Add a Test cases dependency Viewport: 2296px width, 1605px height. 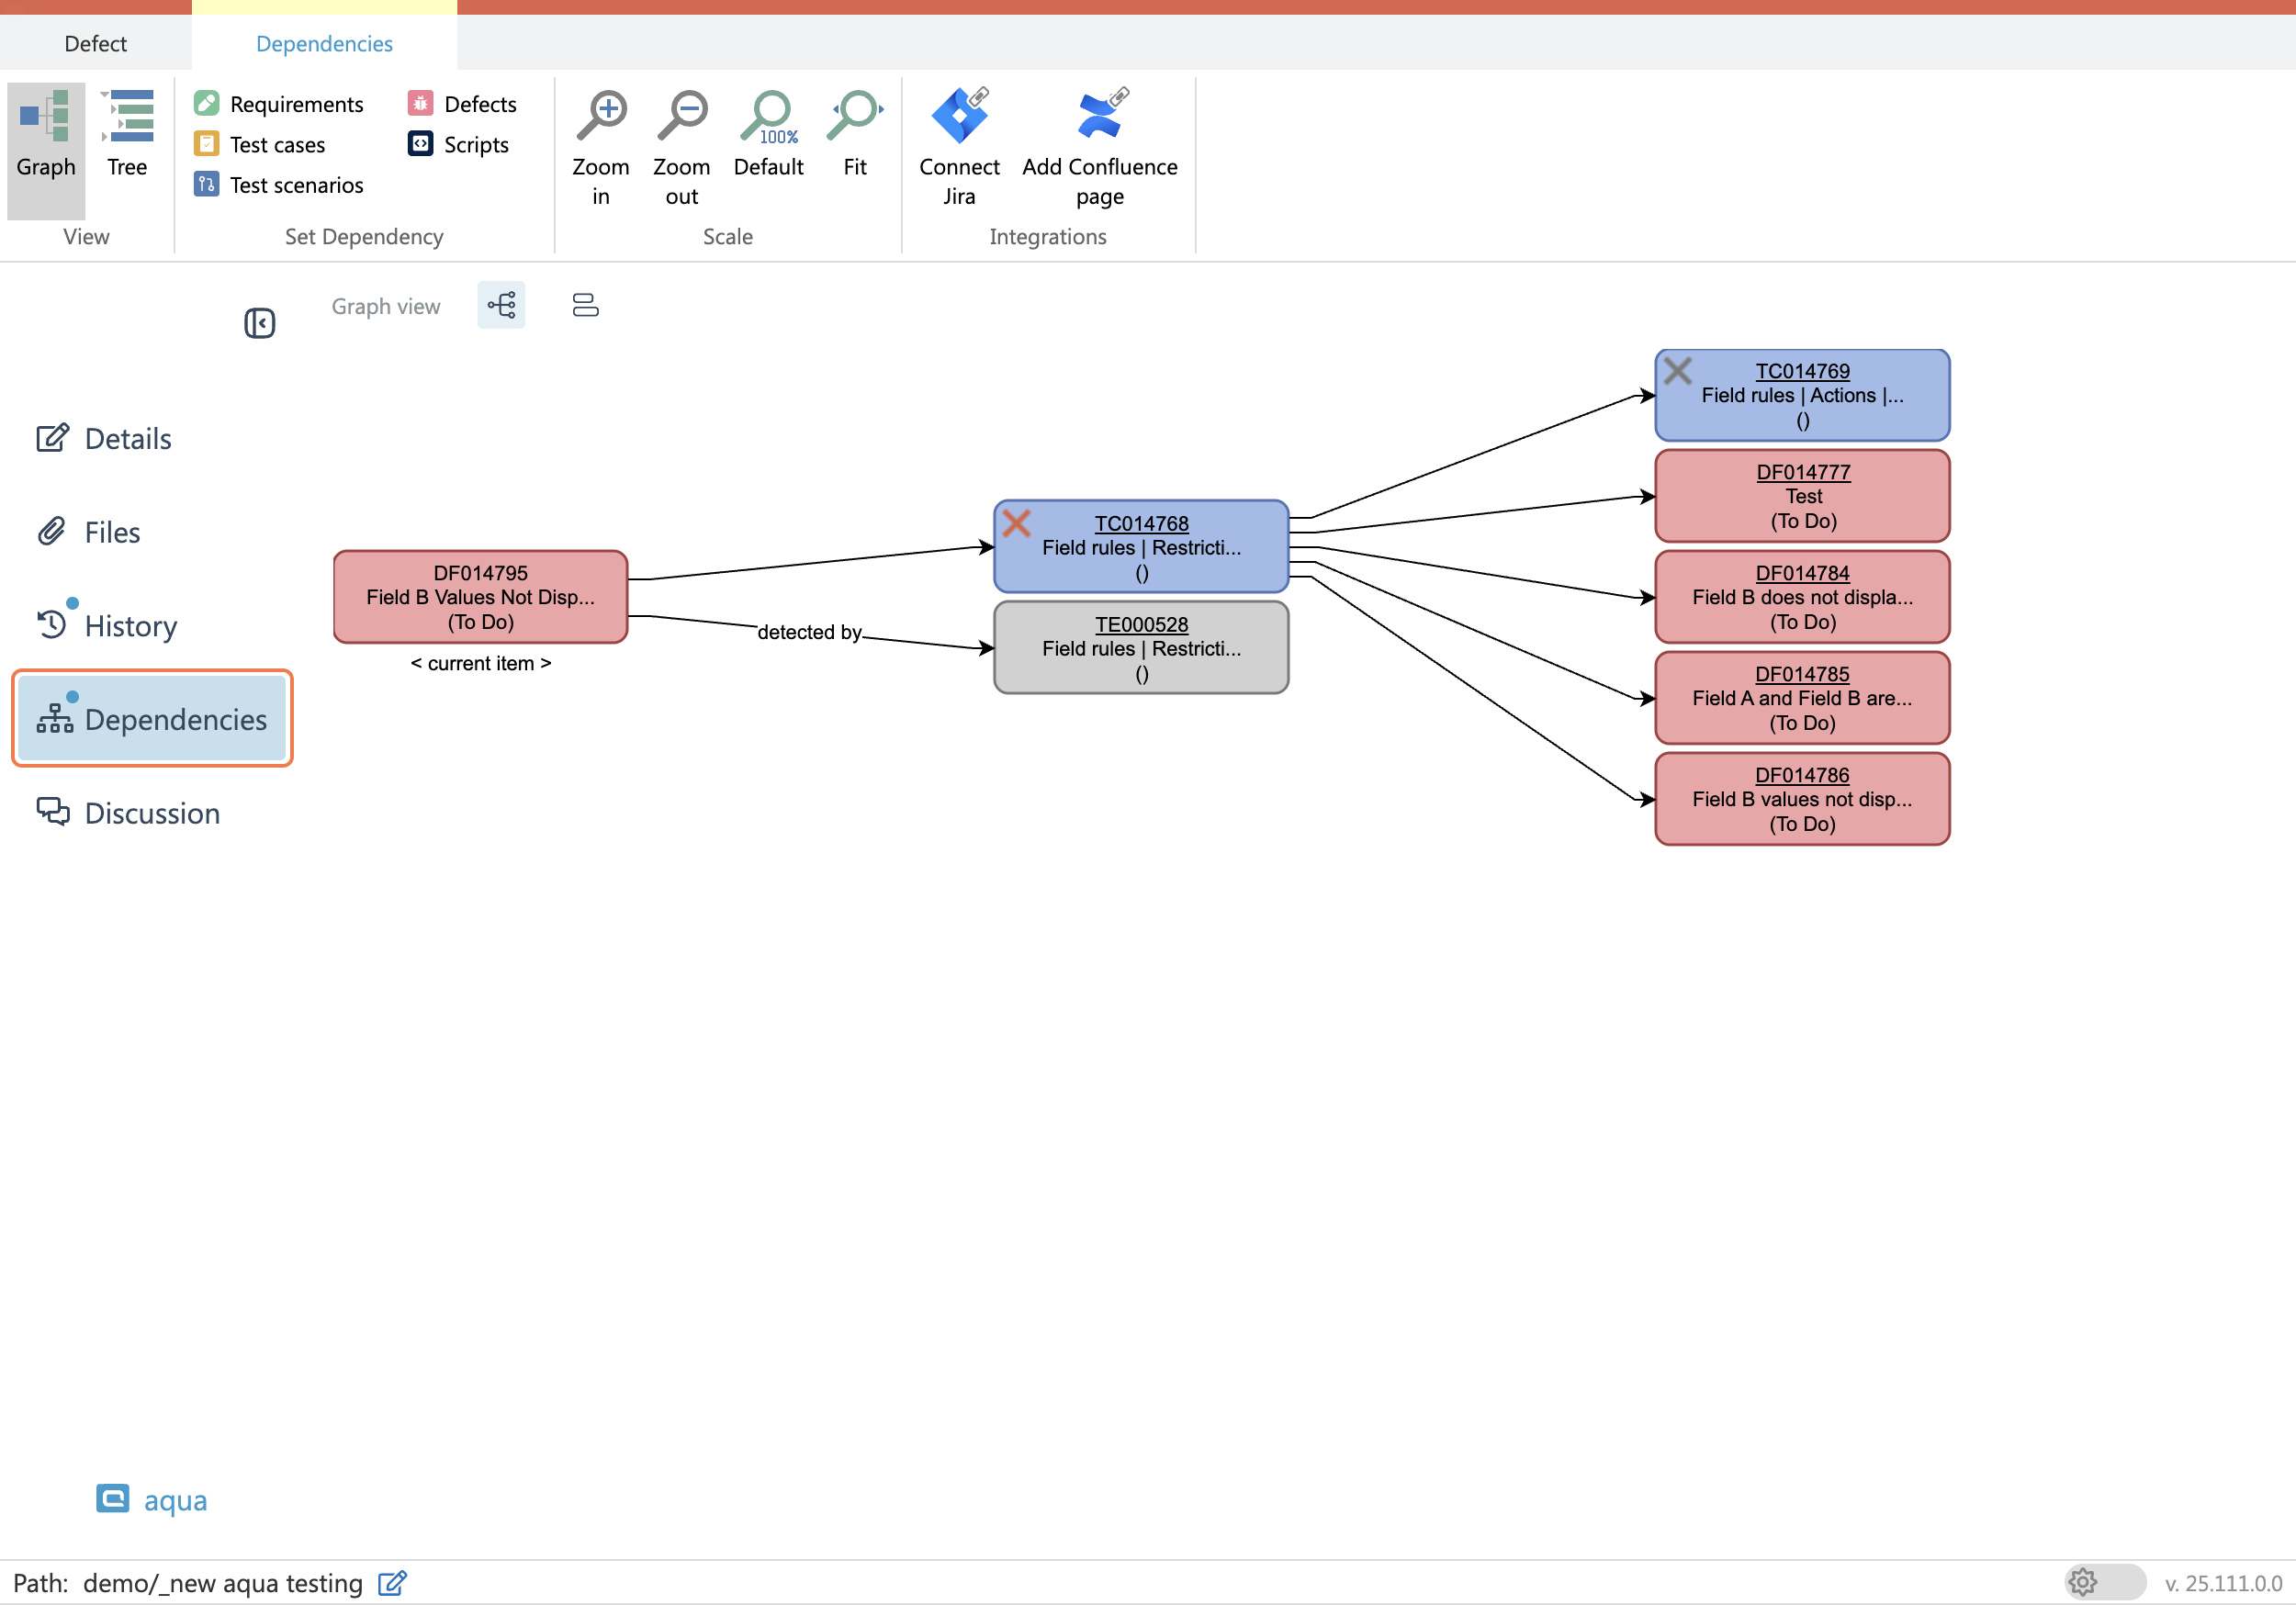coord(276,145)
